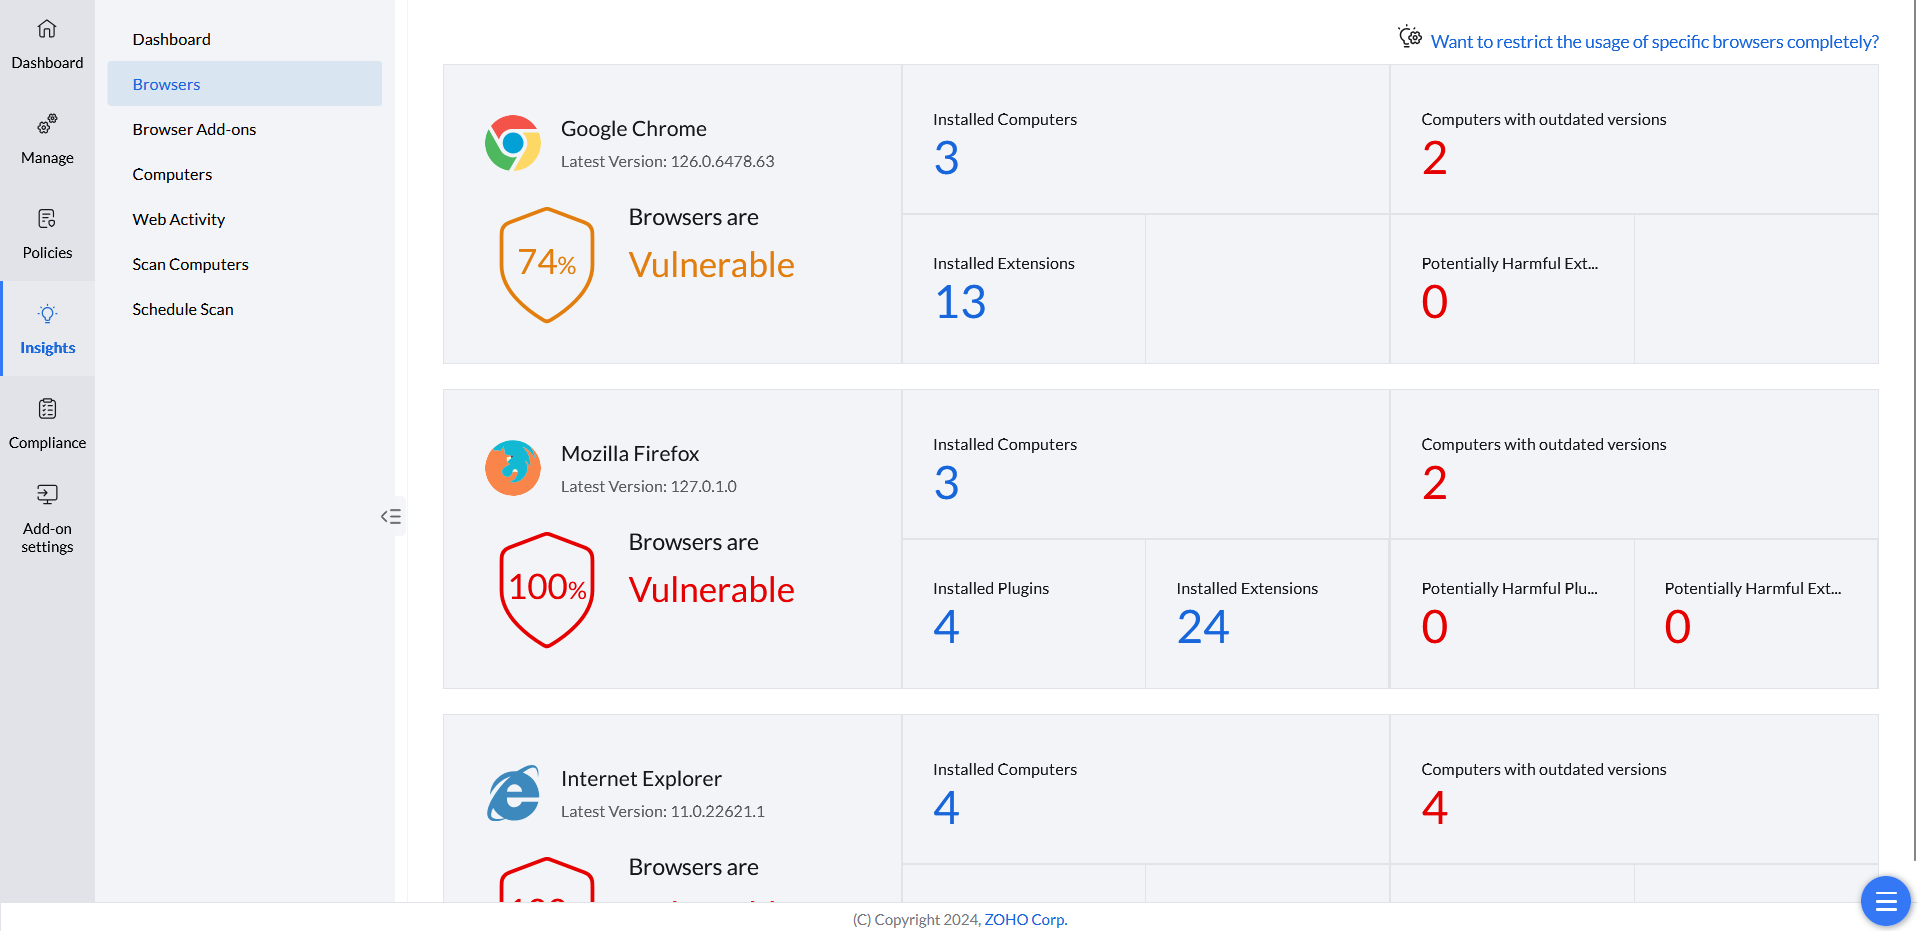This screenshot has width=1918, height=931.
Task: Click the Google Chrome logo
Action: pyautogui.click(x=513, y=143)
